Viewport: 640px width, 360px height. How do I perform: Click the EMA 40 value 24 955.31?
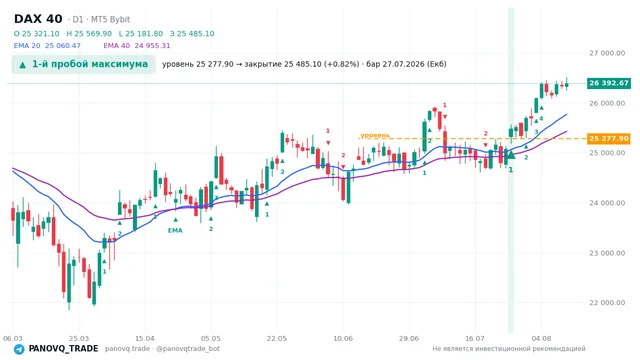(x=137, y=45)
